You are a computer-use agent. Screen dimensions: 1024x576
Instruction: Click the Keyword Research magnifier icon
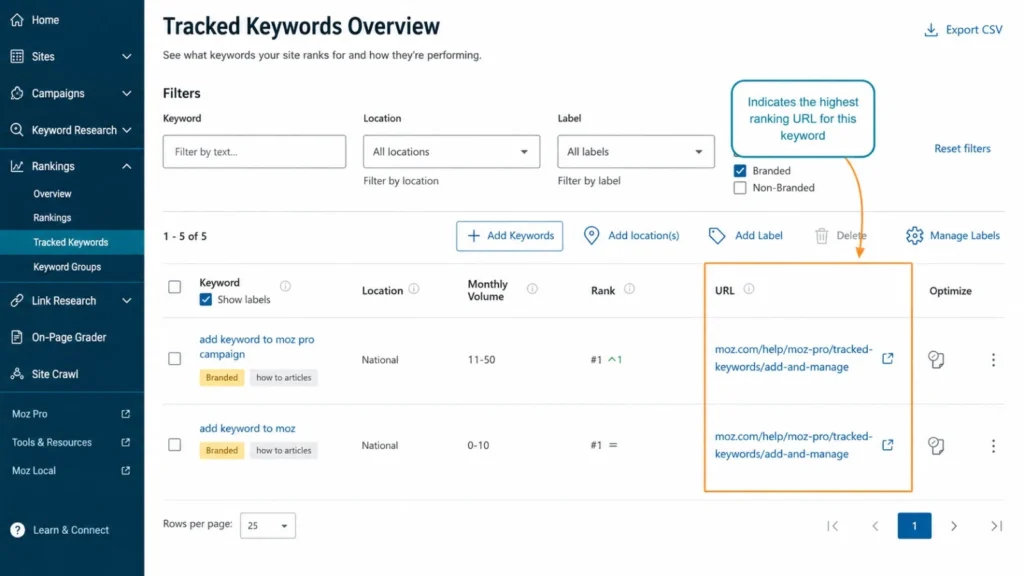[x=17, y=129]
